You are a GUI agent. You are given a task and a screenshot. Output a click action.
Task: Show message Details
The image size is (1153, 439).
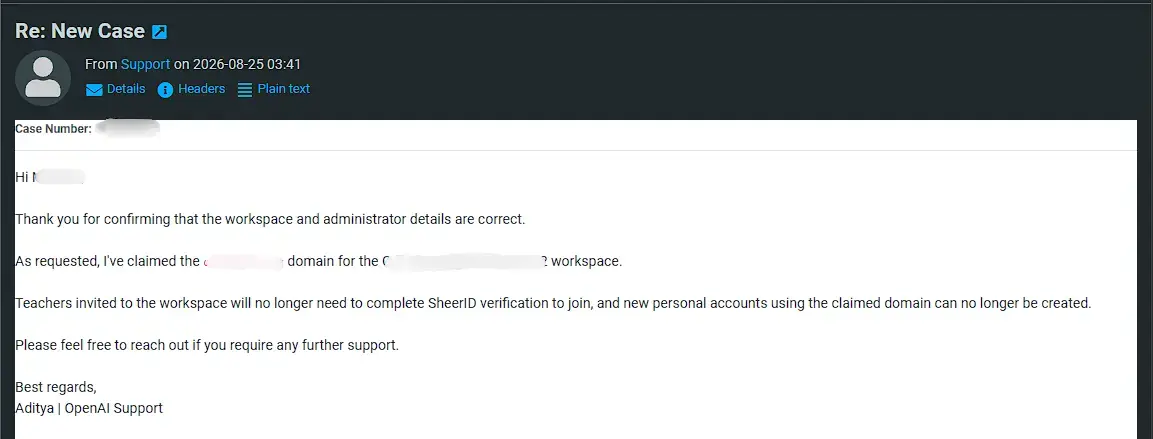126,89
